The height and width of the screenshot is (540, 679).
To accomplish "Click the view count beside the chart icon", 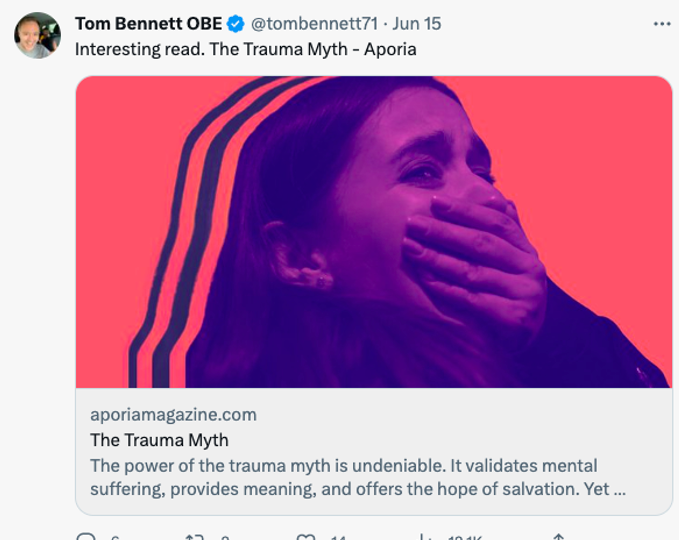I will click(465, 537).
